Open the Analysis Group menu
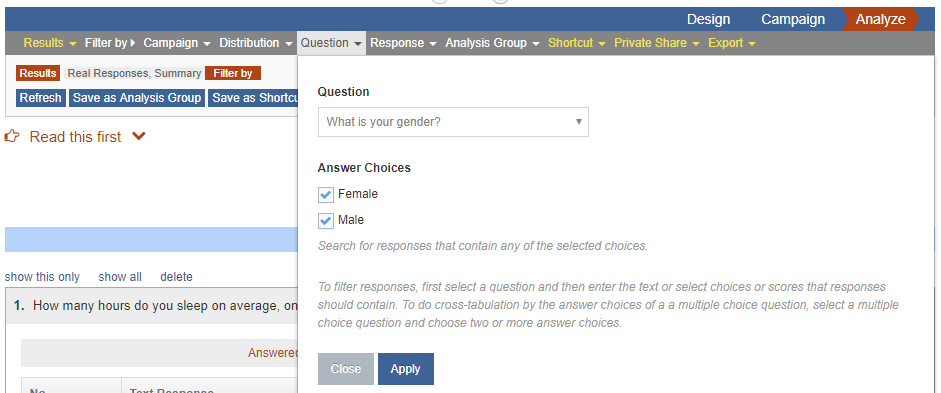 click(492, 43)
